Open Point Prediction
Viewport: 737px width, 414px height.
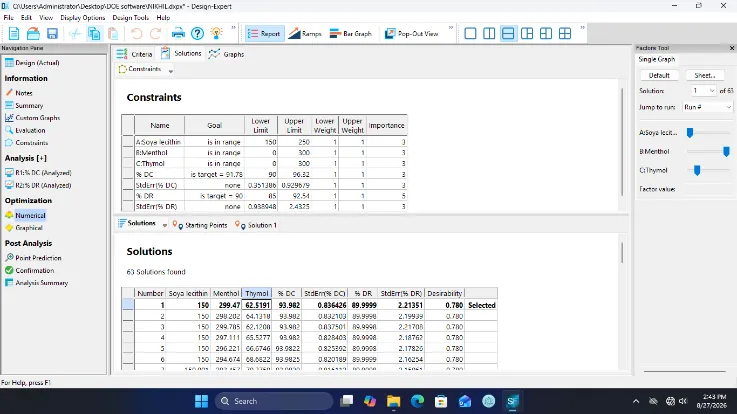(x=33, y=258)
